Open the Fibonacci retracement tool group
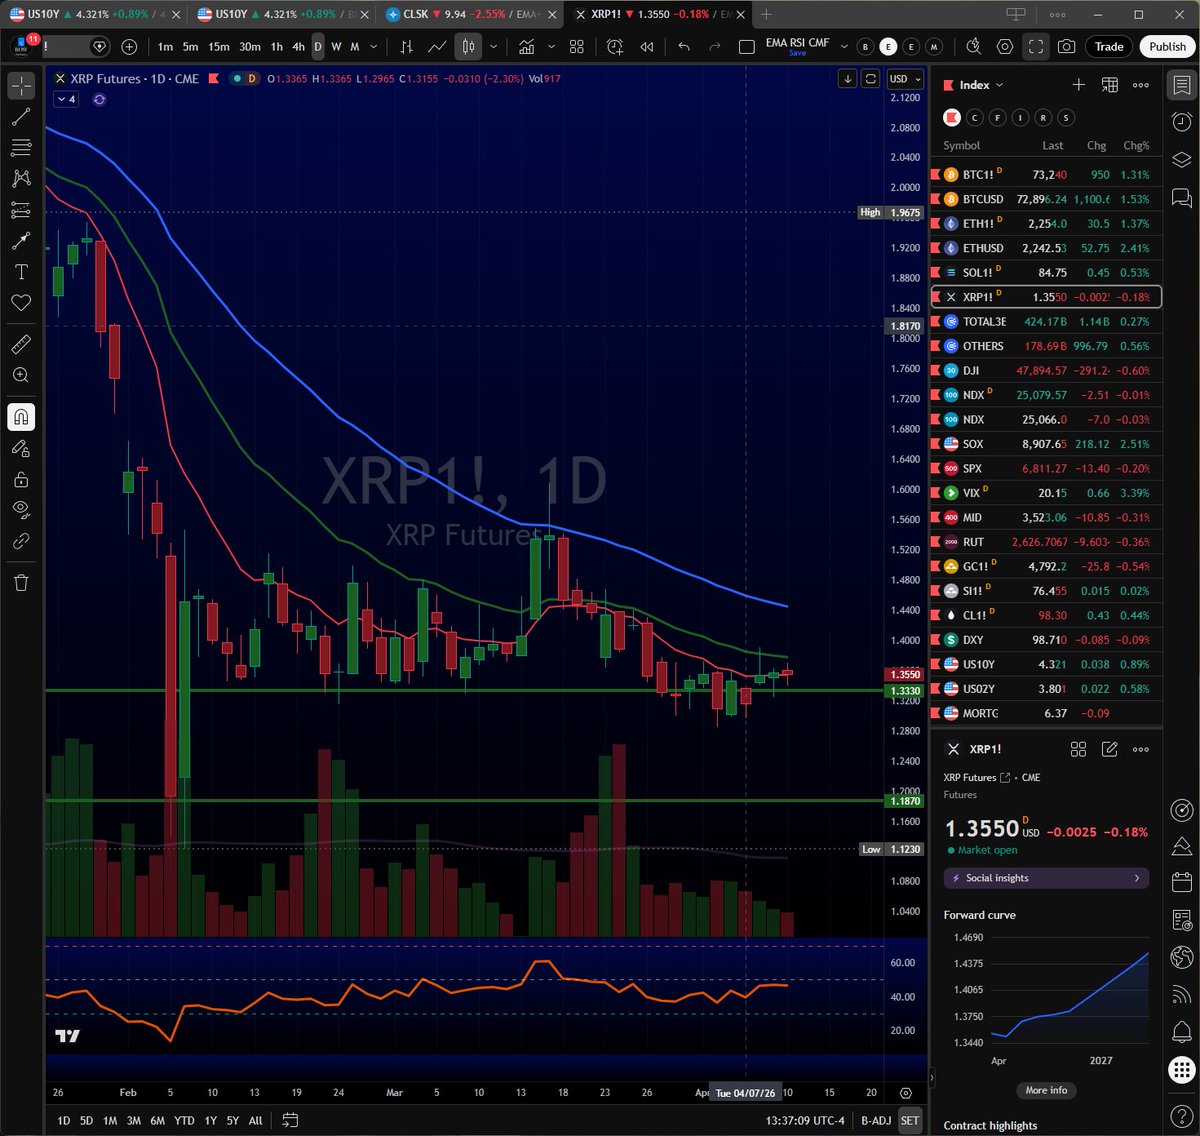Image resolution: width=1200 pixels, height=1136 pixels. (x=21, y=148)
